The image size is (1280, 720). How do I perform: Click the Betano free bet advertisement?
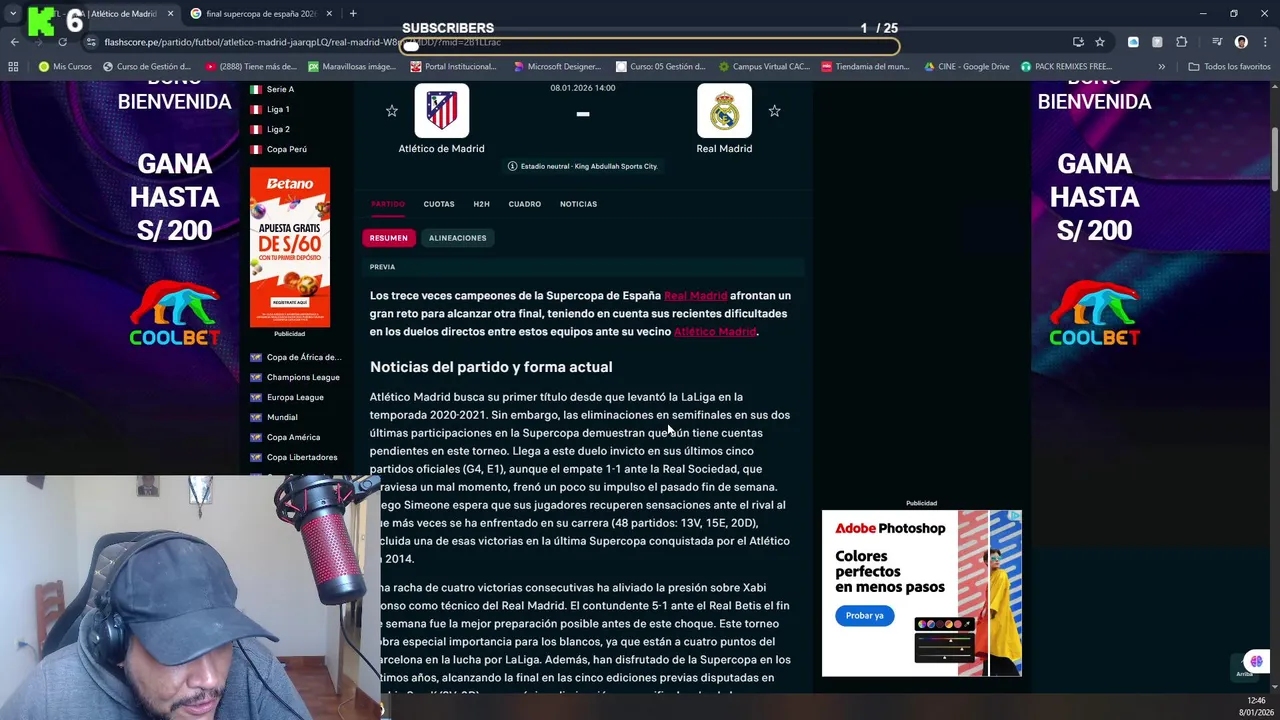tap(290, 247)
